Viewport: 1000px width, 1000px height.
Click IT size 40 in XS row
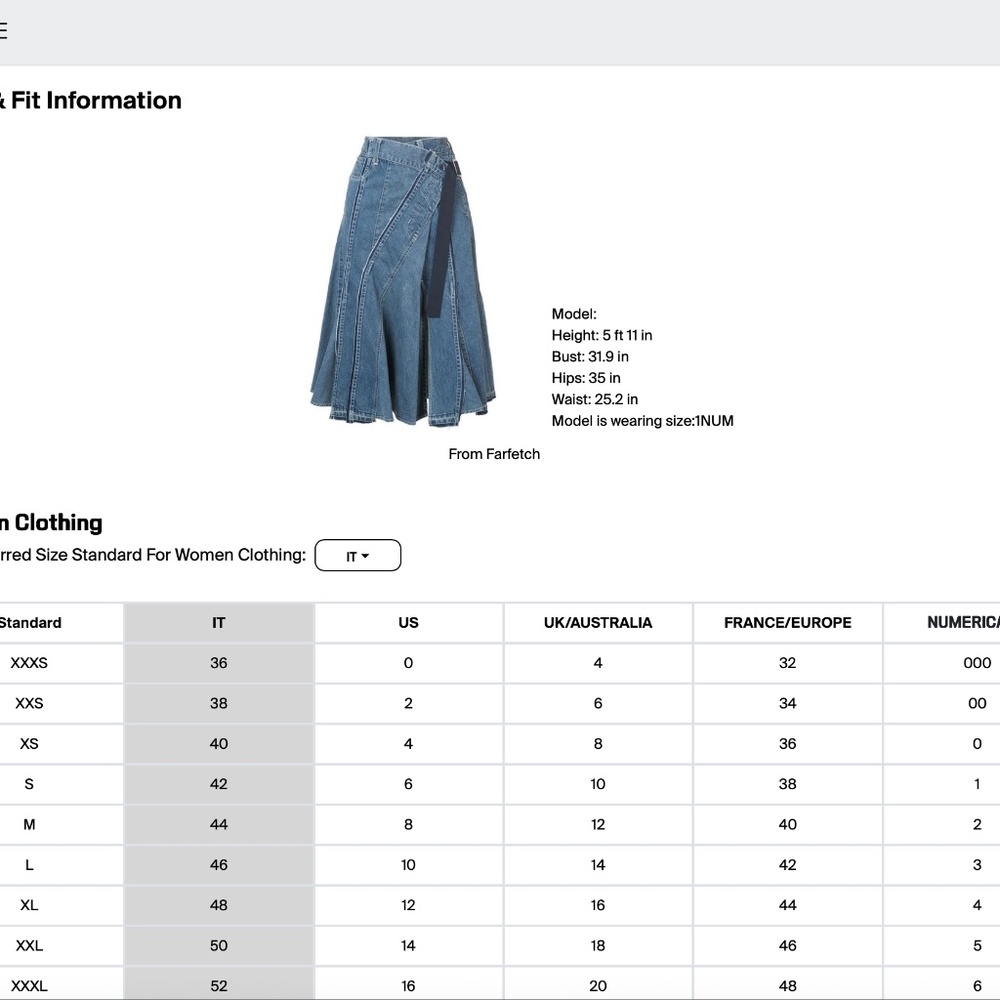coord(219,744)
